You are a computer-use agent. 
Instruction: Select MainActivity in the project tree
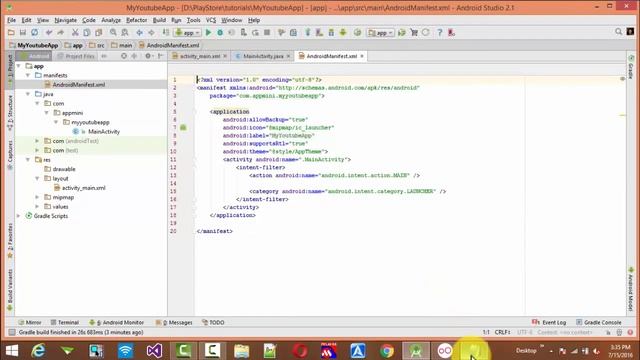pos(104,131)
